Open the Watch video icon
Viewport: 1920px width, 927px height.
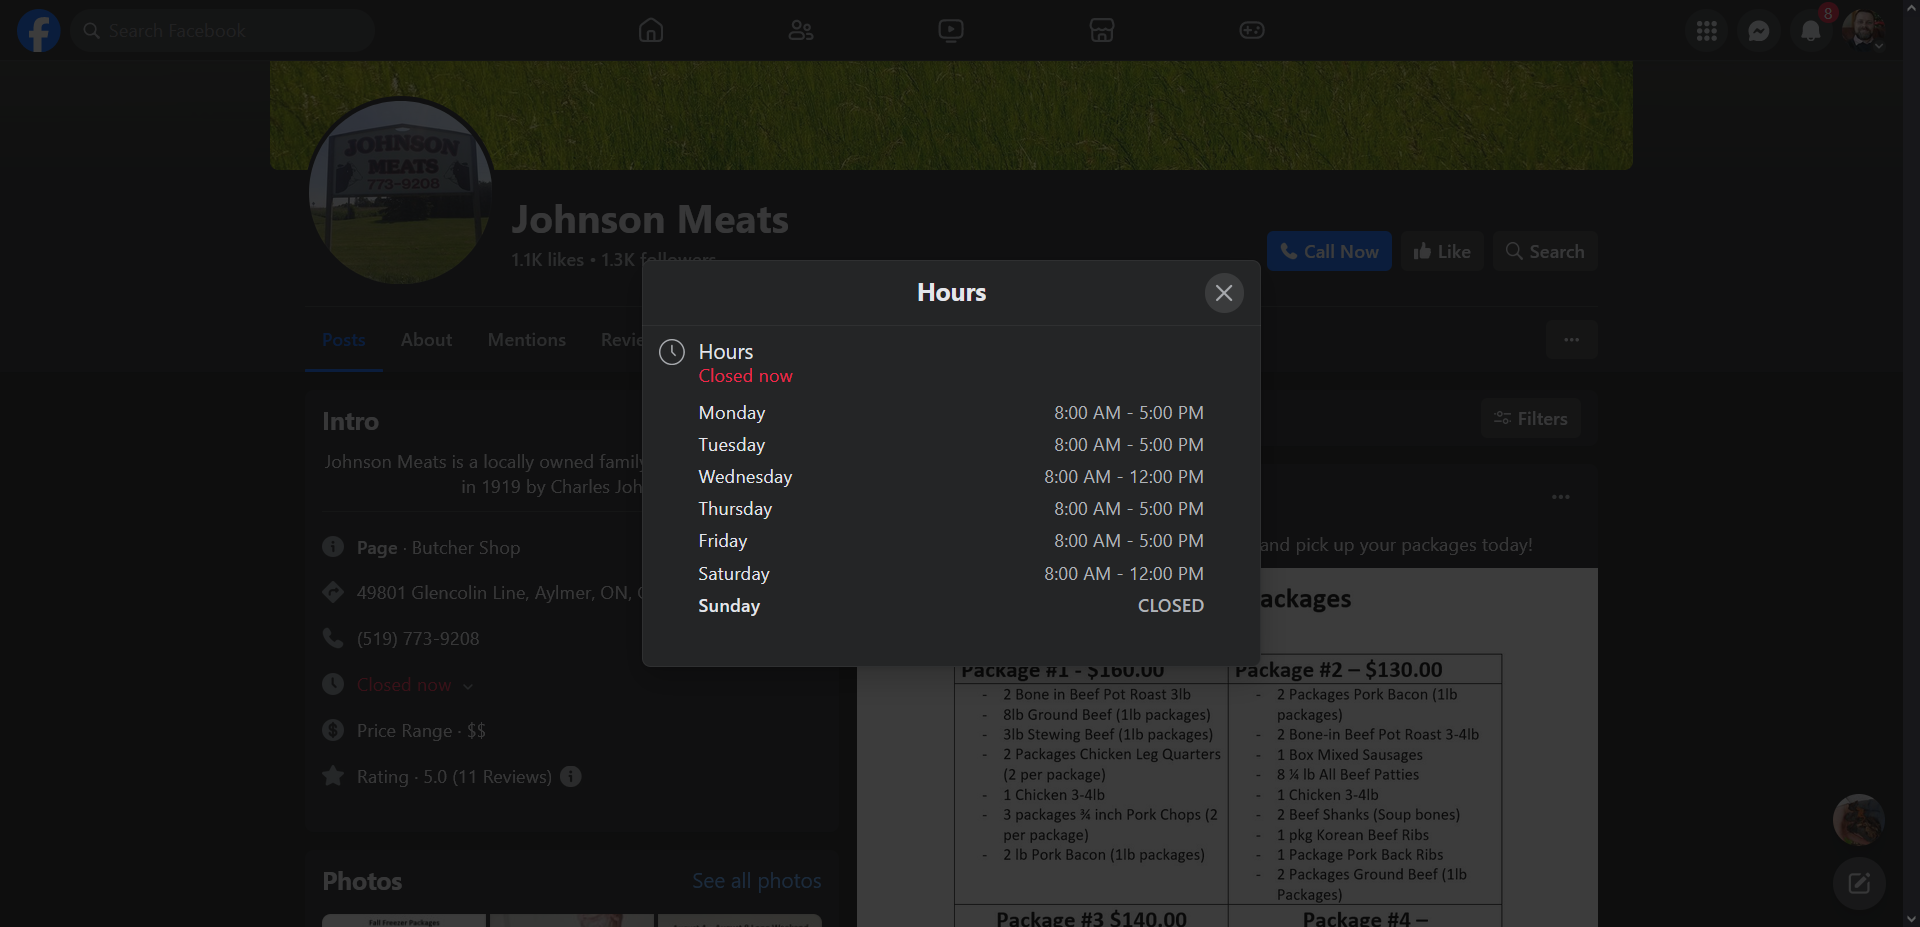point(951,30)
